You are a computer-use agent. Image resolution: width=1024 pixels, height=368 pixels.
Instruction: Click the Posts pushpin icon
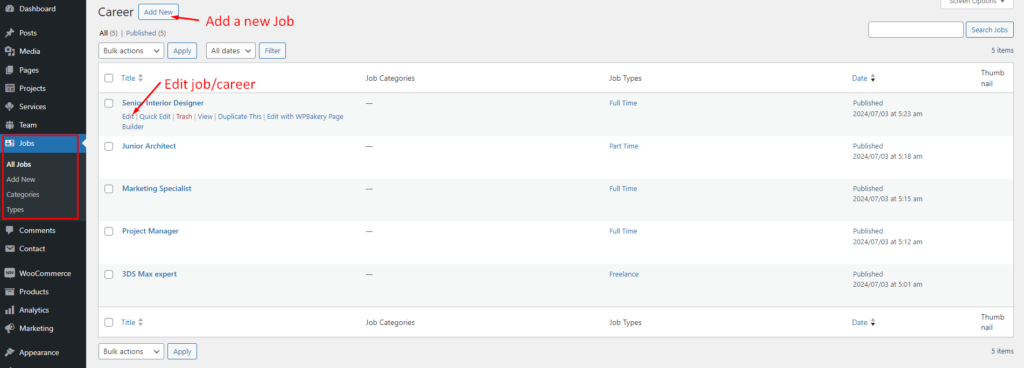point(10,33)
